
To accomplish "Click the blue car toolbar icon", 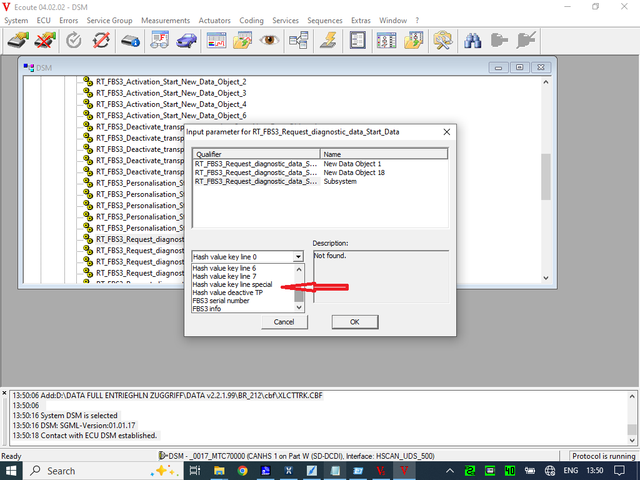I will tap(187, 40).
